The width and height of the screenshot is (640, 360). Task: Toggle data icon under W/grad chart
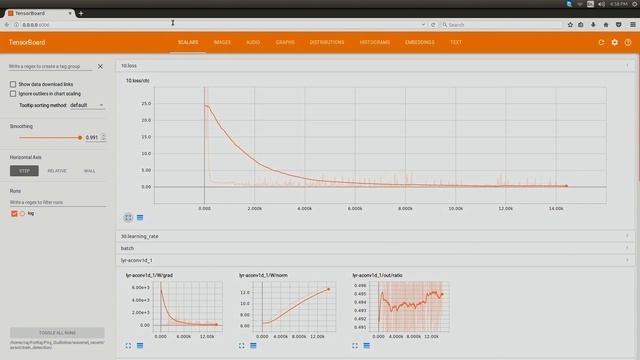(x=140, y=345)
